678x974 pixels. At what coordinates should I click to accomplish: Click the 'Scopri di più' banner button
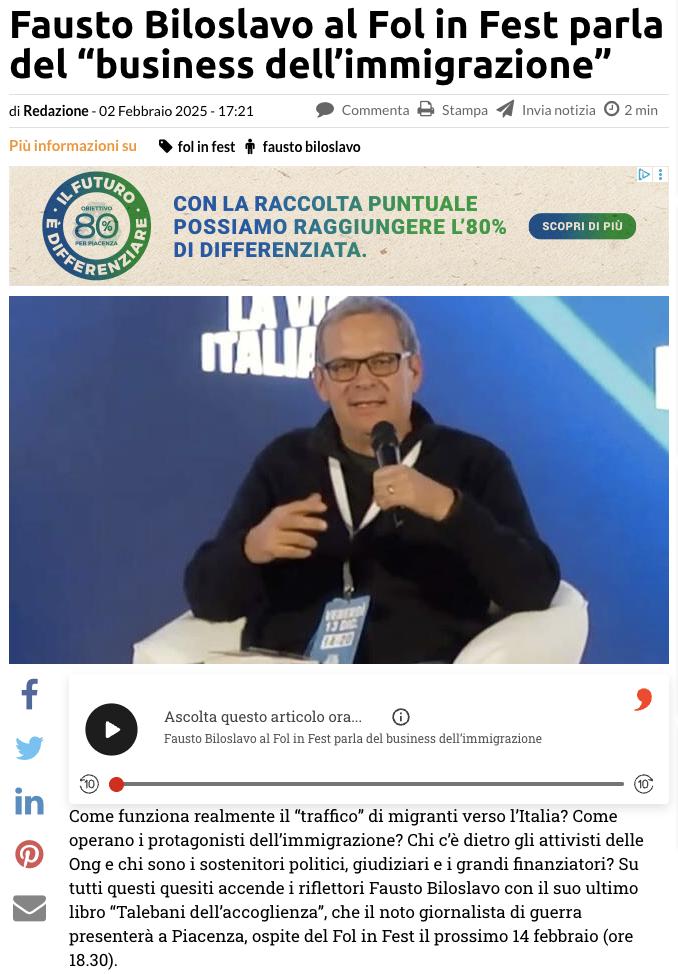[582, 226]
